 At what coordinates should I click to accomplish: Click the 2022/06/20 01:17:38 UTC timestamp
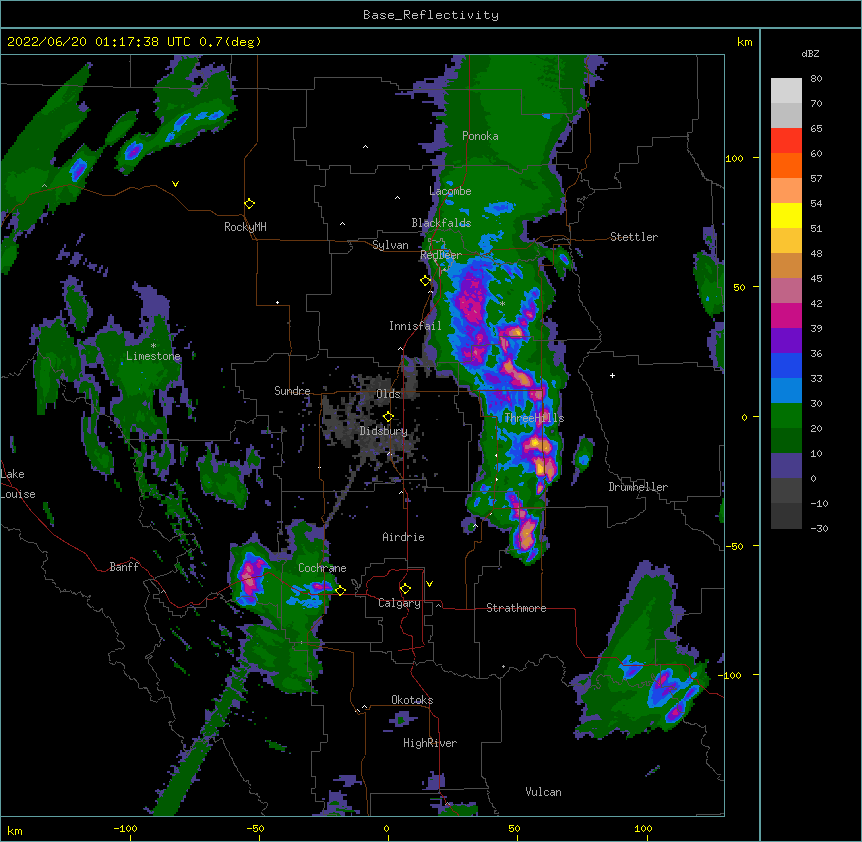(99, 42)
